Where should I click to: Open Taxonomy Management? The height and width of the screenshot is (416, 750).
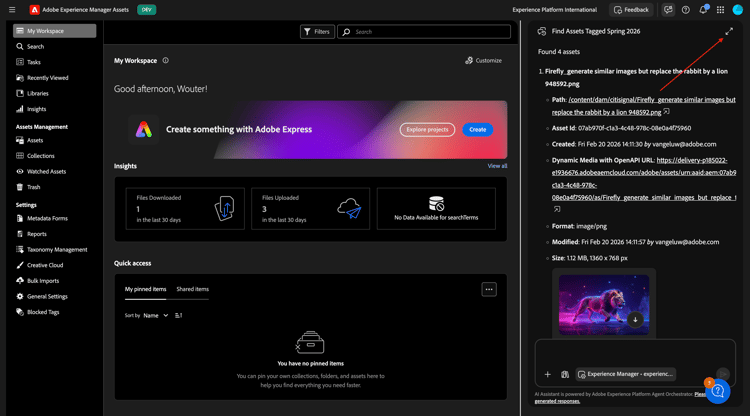tap(52, 250)
